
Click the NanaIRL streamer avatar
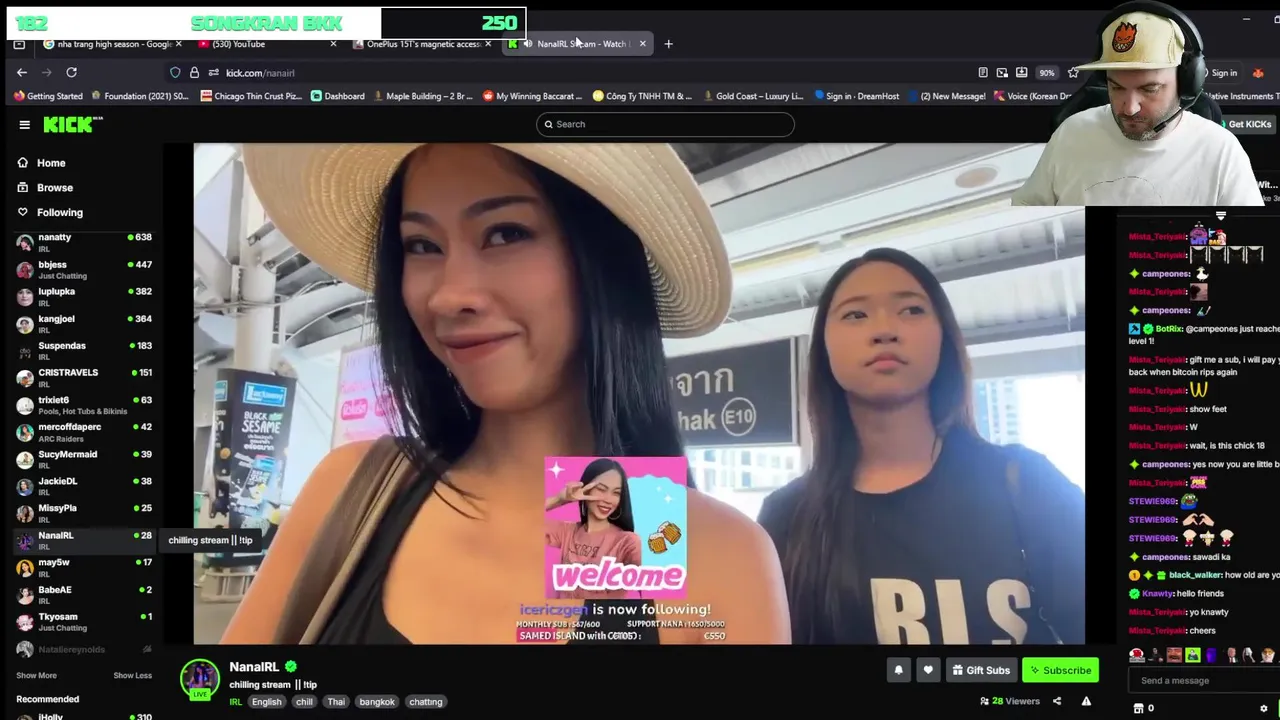point(200,678)
